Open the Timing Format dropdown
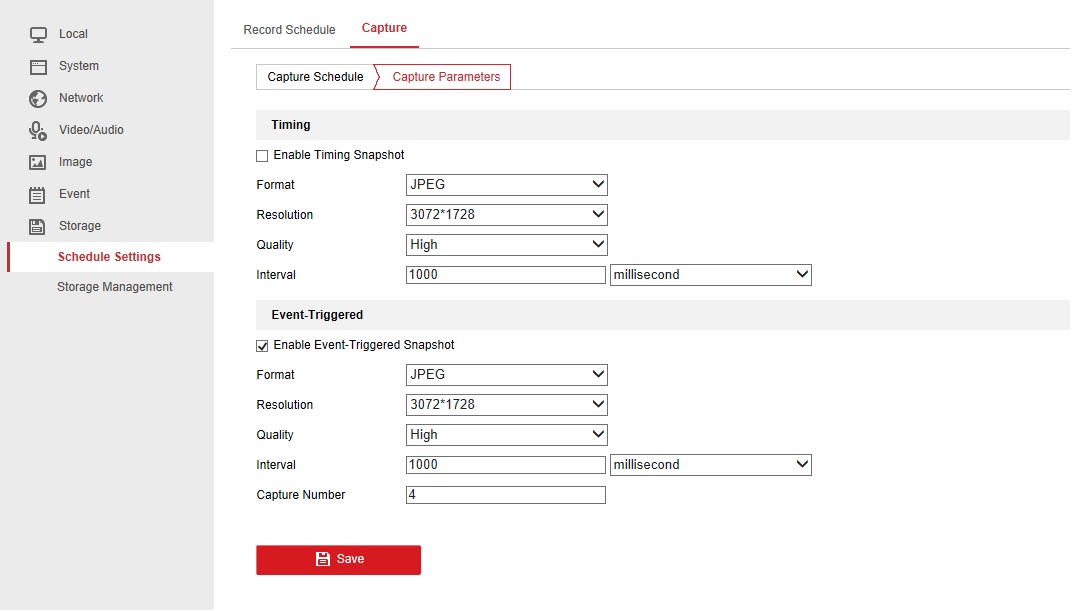Image resolution: width=1073 pixels, height=611 pixels. (507, 185)
